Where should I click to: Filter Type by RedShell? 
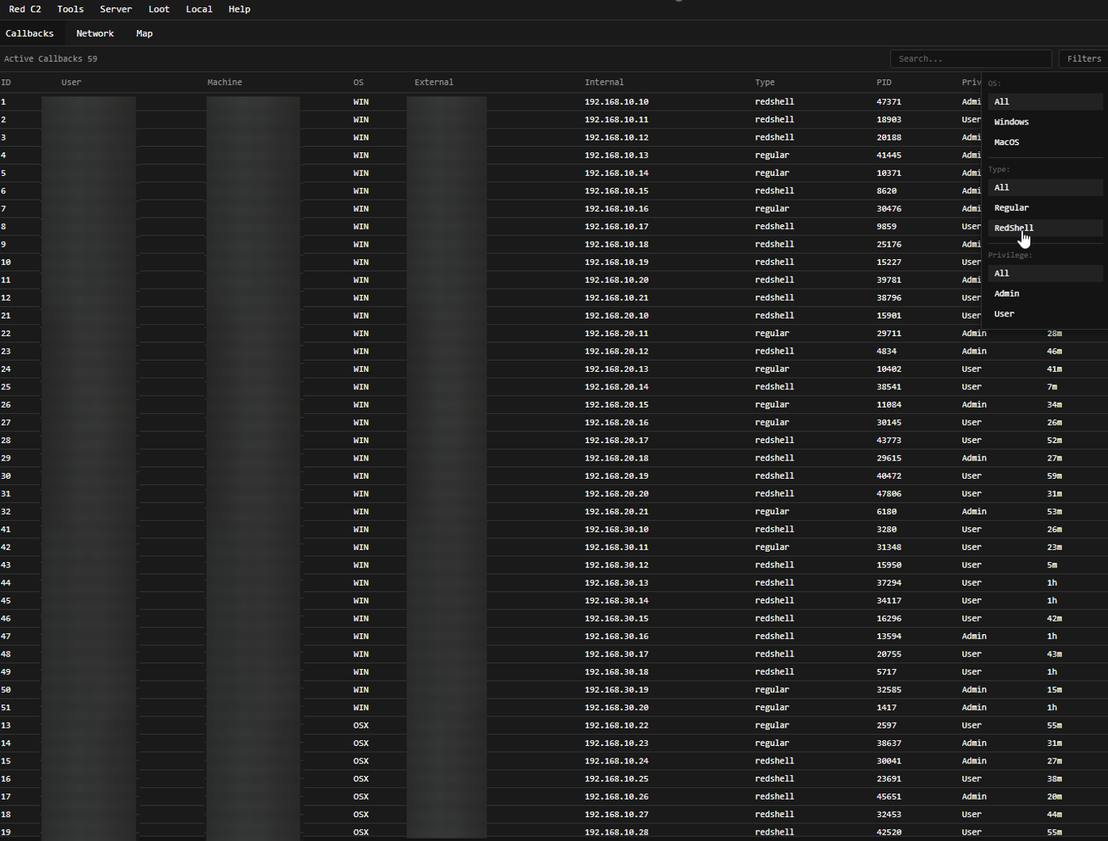1045,228
